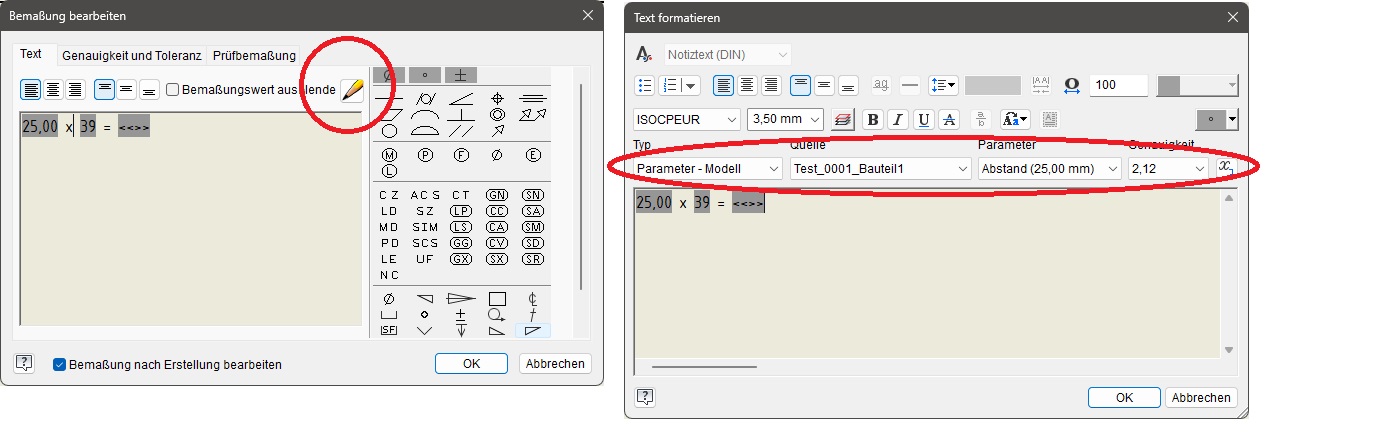This screenshot has width=1377, height=434.
Task: Open the text case change dropdown
Action: click(1015, 119)
